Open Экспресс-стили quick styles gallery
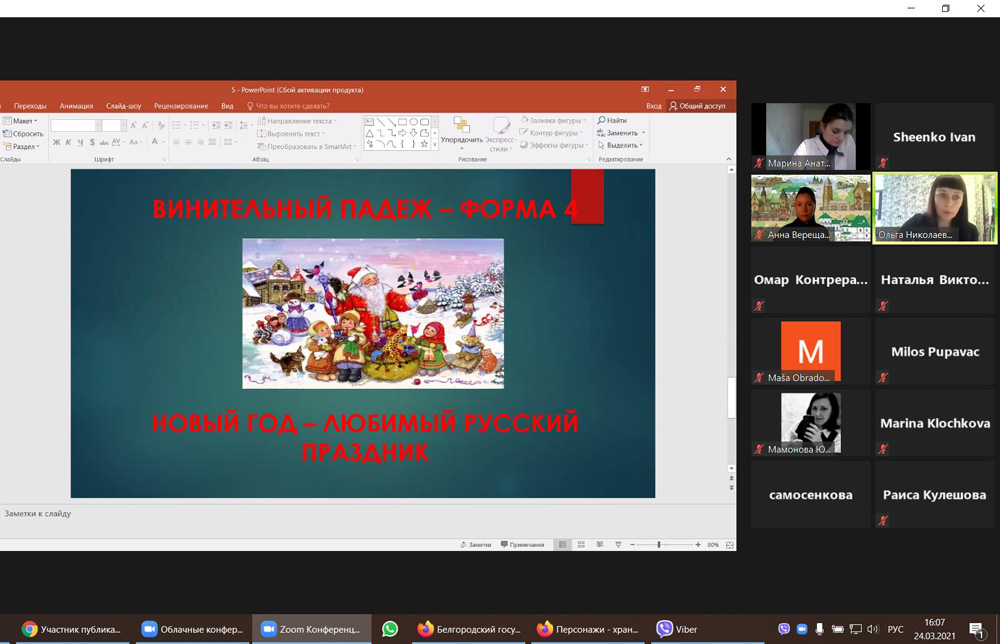This screenshot has width=1000, height=644. 500,132
